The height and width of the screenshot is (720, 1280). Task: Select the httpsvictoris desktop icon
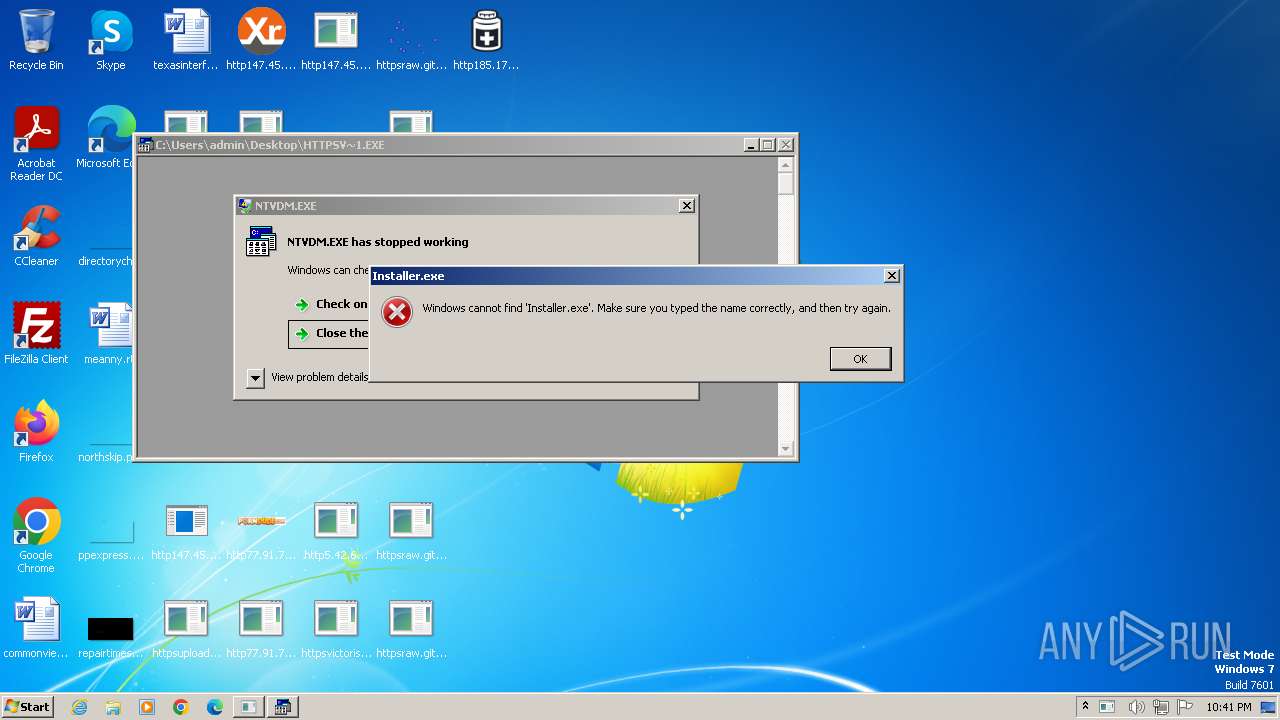pos(336,628)
